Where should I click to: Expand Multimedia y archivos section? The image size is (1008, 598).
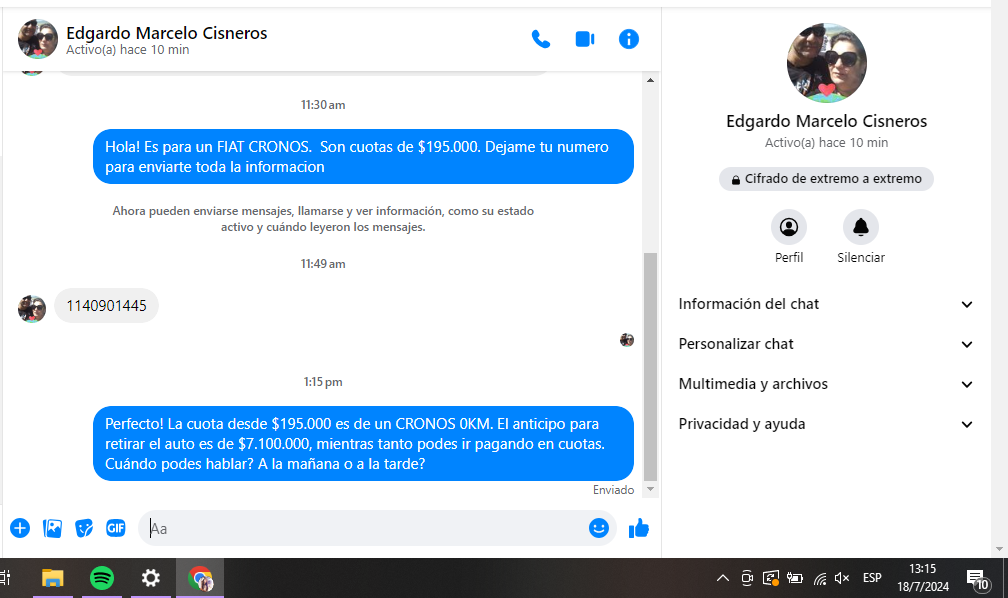pyautogui.click(x=826, y=384)
